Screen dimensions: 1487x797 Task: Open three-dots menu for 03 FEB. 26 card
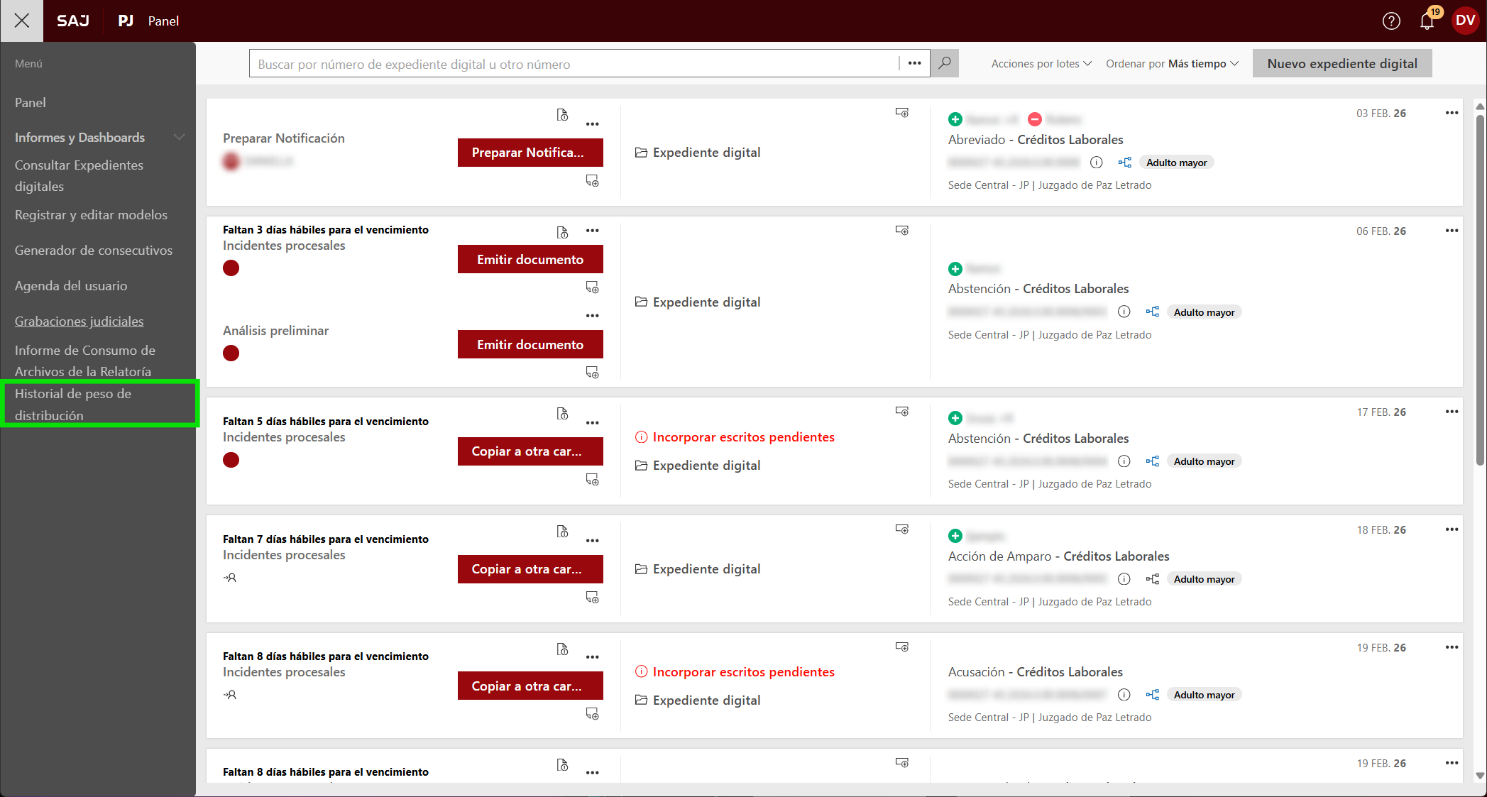tap(1452, 113)
